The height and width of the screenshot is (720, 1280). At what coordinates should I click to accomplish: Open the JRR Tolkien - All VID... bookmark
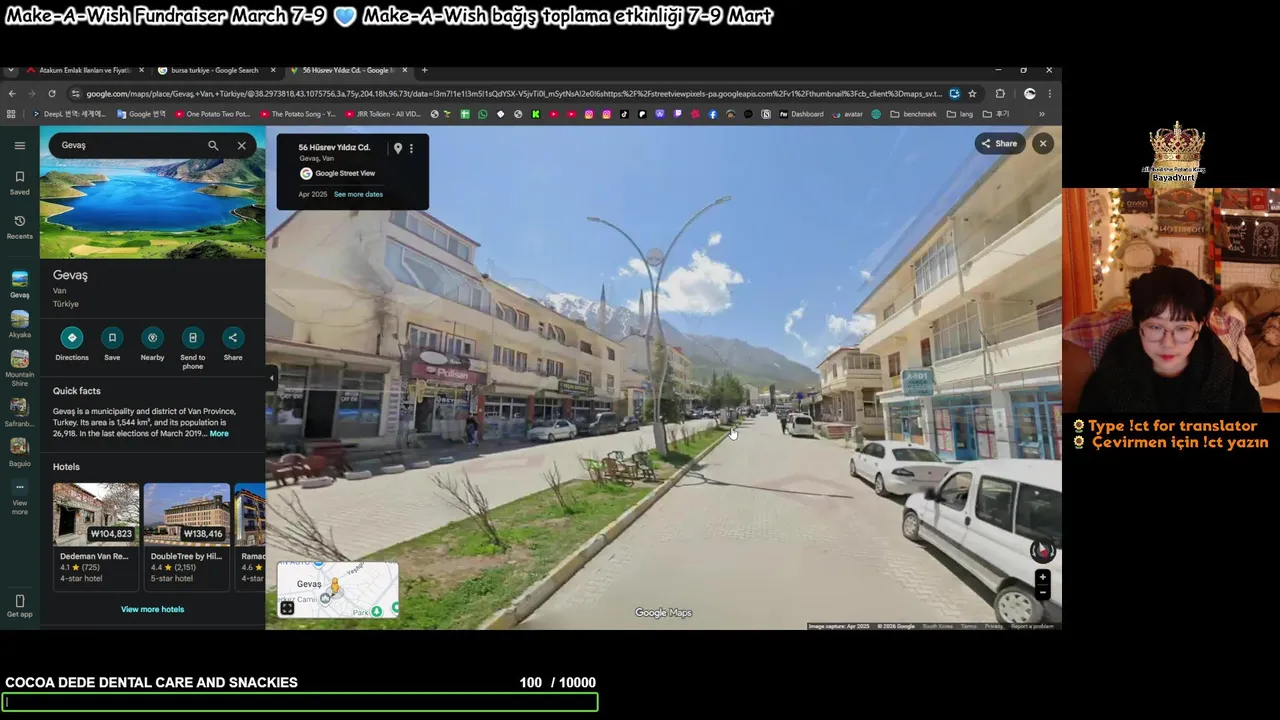[385, 114]
